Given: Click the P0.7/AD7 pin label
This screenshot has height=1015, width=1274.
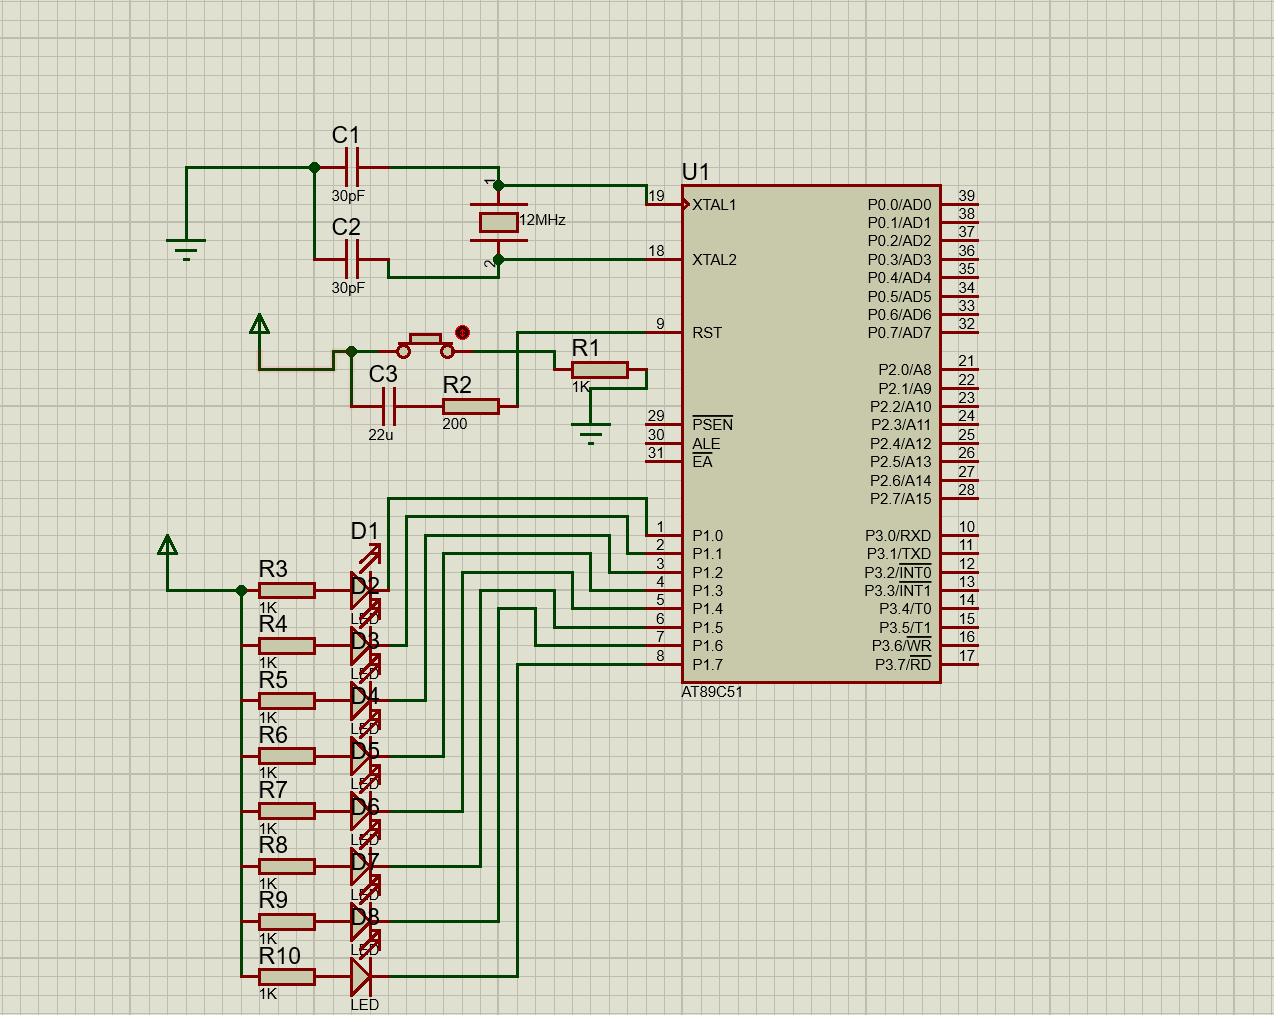Looking at the screenshot, I should 899,333.
